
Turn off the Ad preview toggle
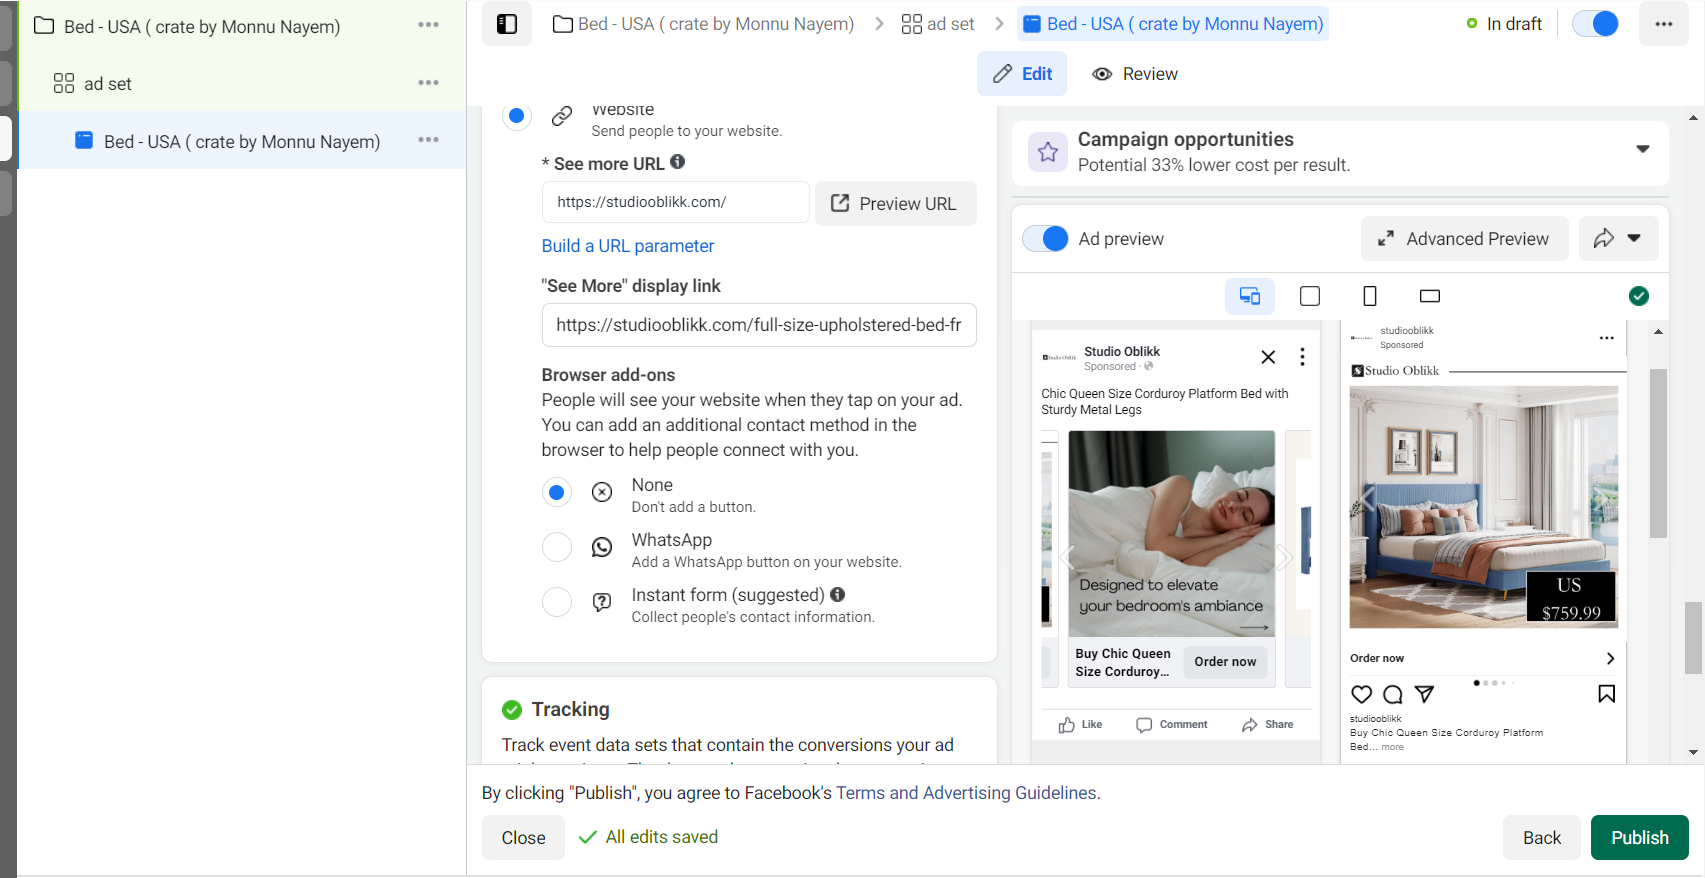(x=1046, y=239)
